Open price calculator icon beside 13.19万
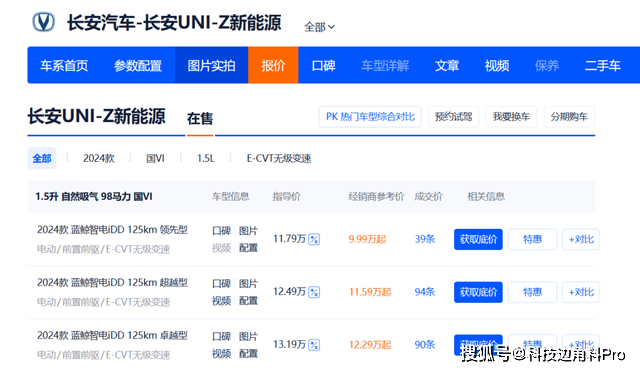 coord(314,345)
